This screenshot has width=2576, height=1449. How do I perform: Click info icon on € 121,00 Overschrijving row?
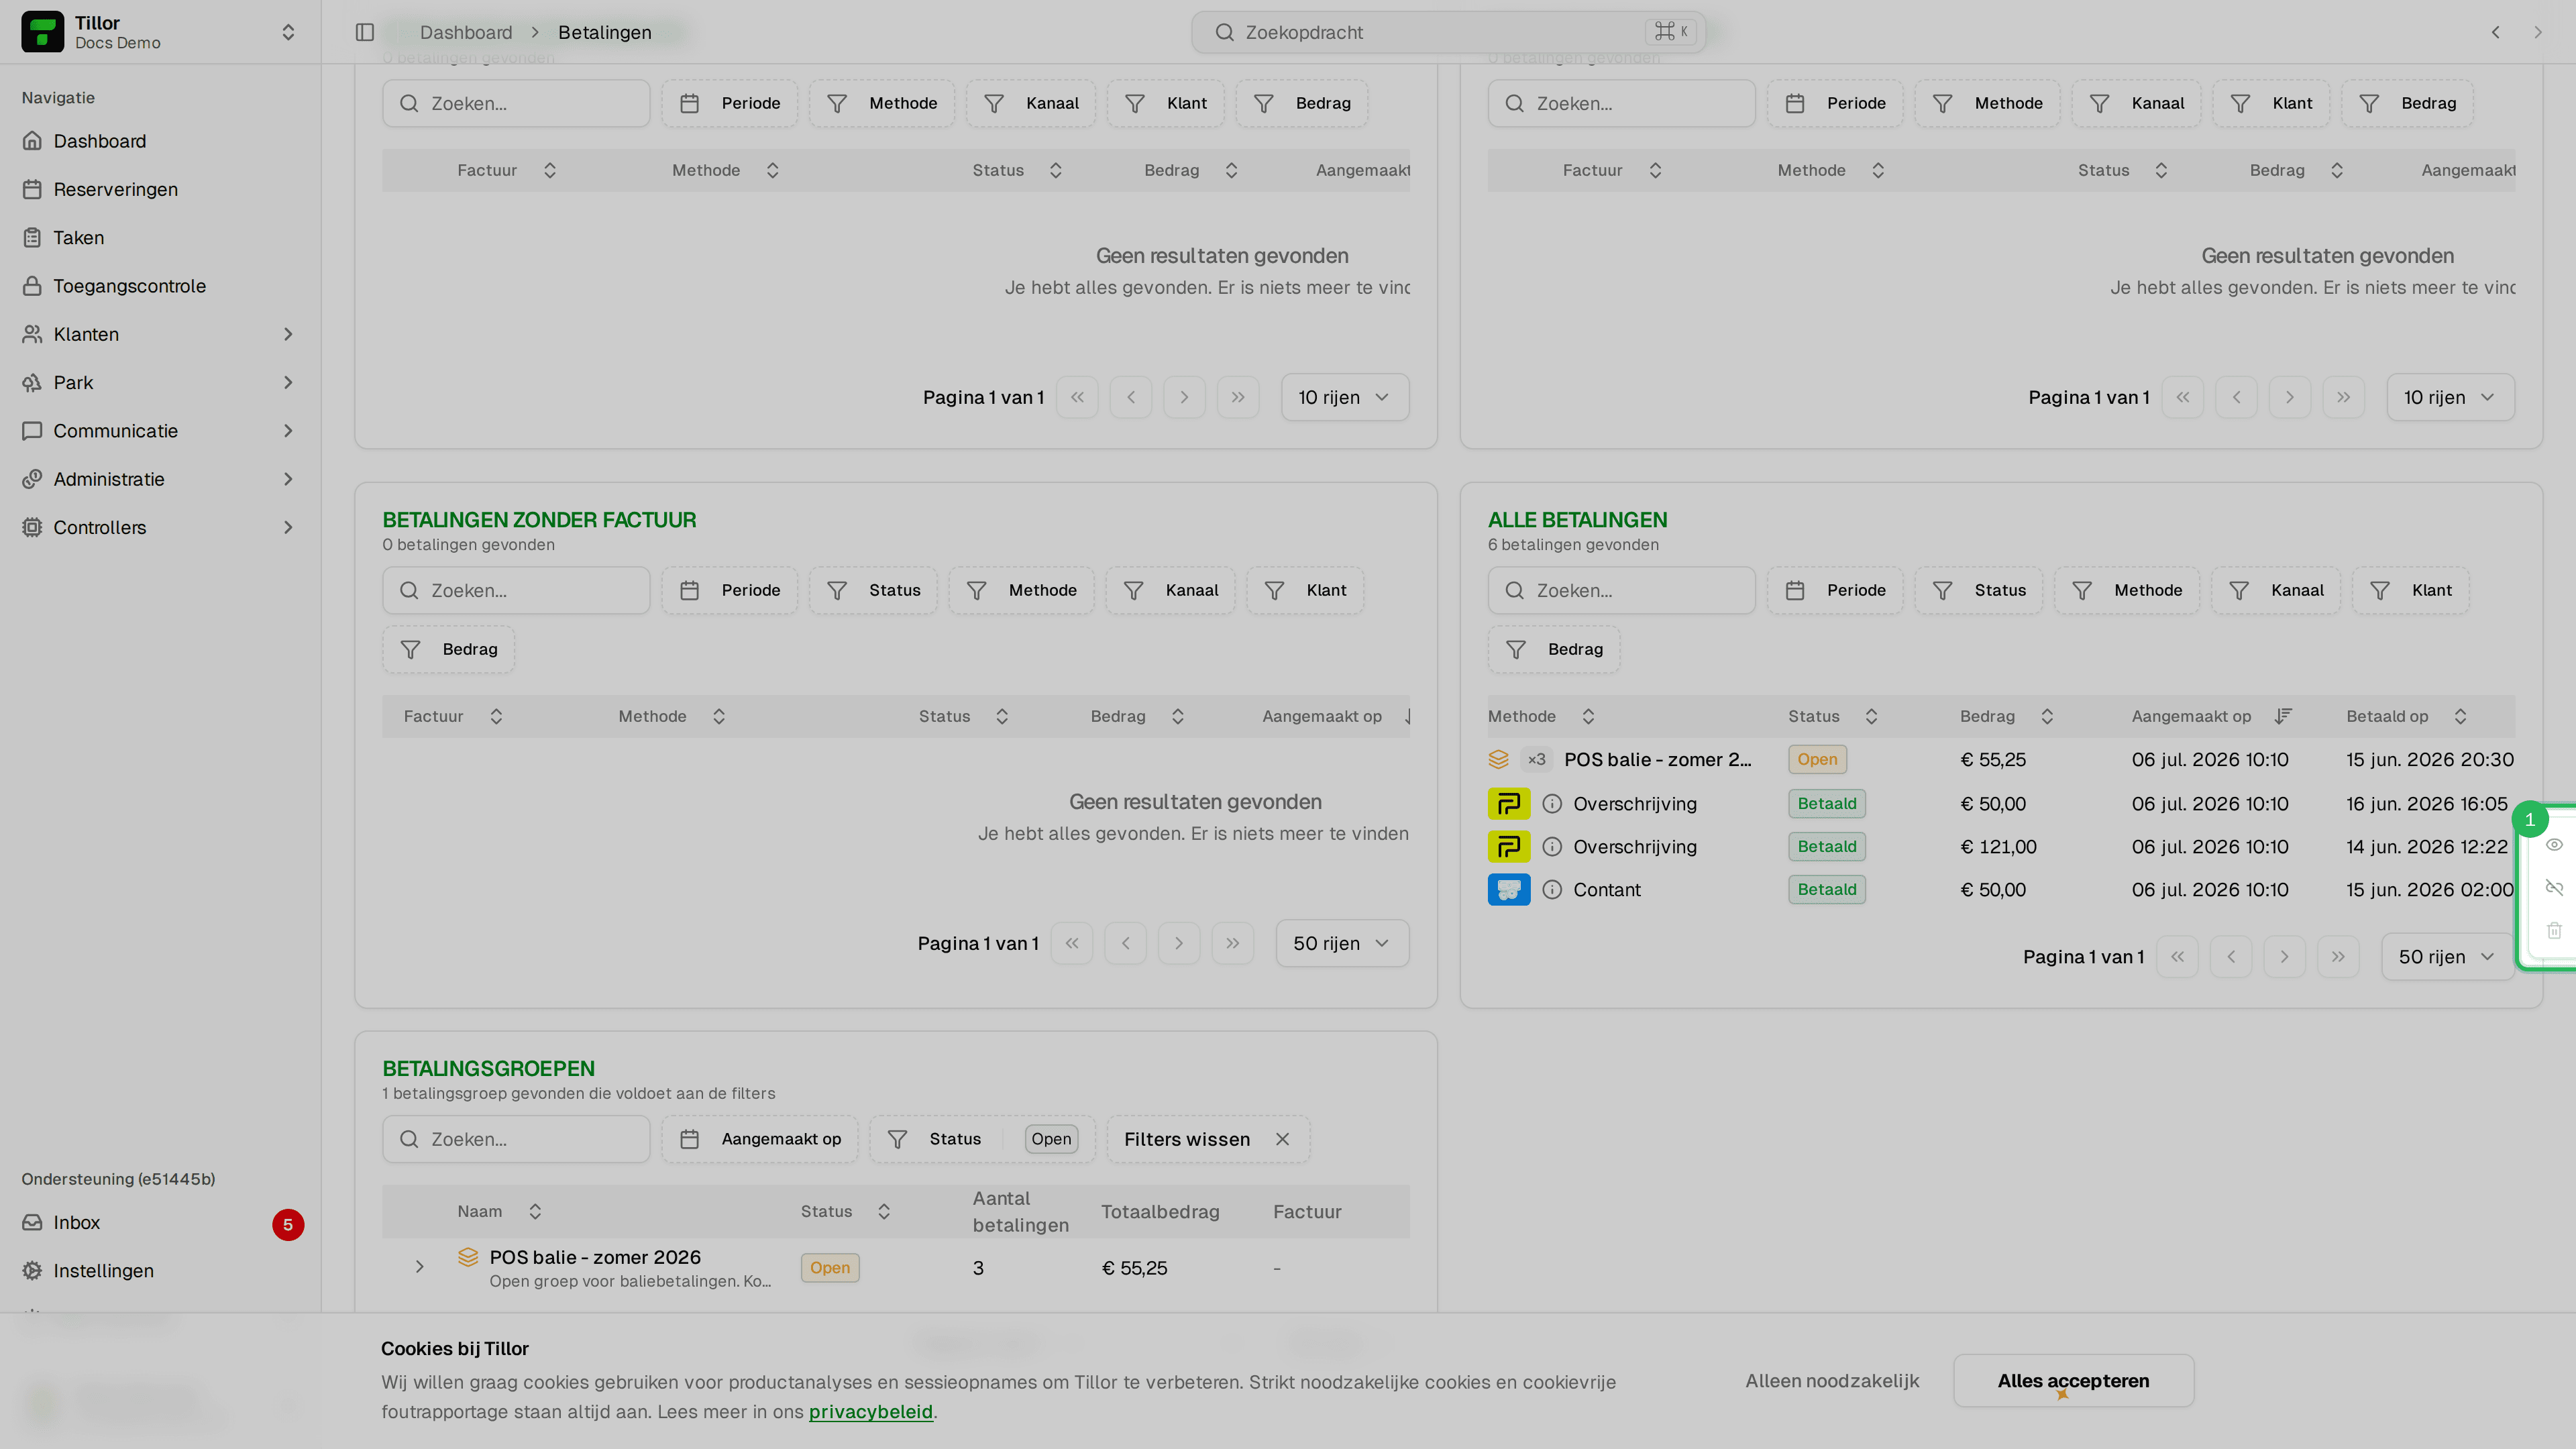tap(1552, 846)
